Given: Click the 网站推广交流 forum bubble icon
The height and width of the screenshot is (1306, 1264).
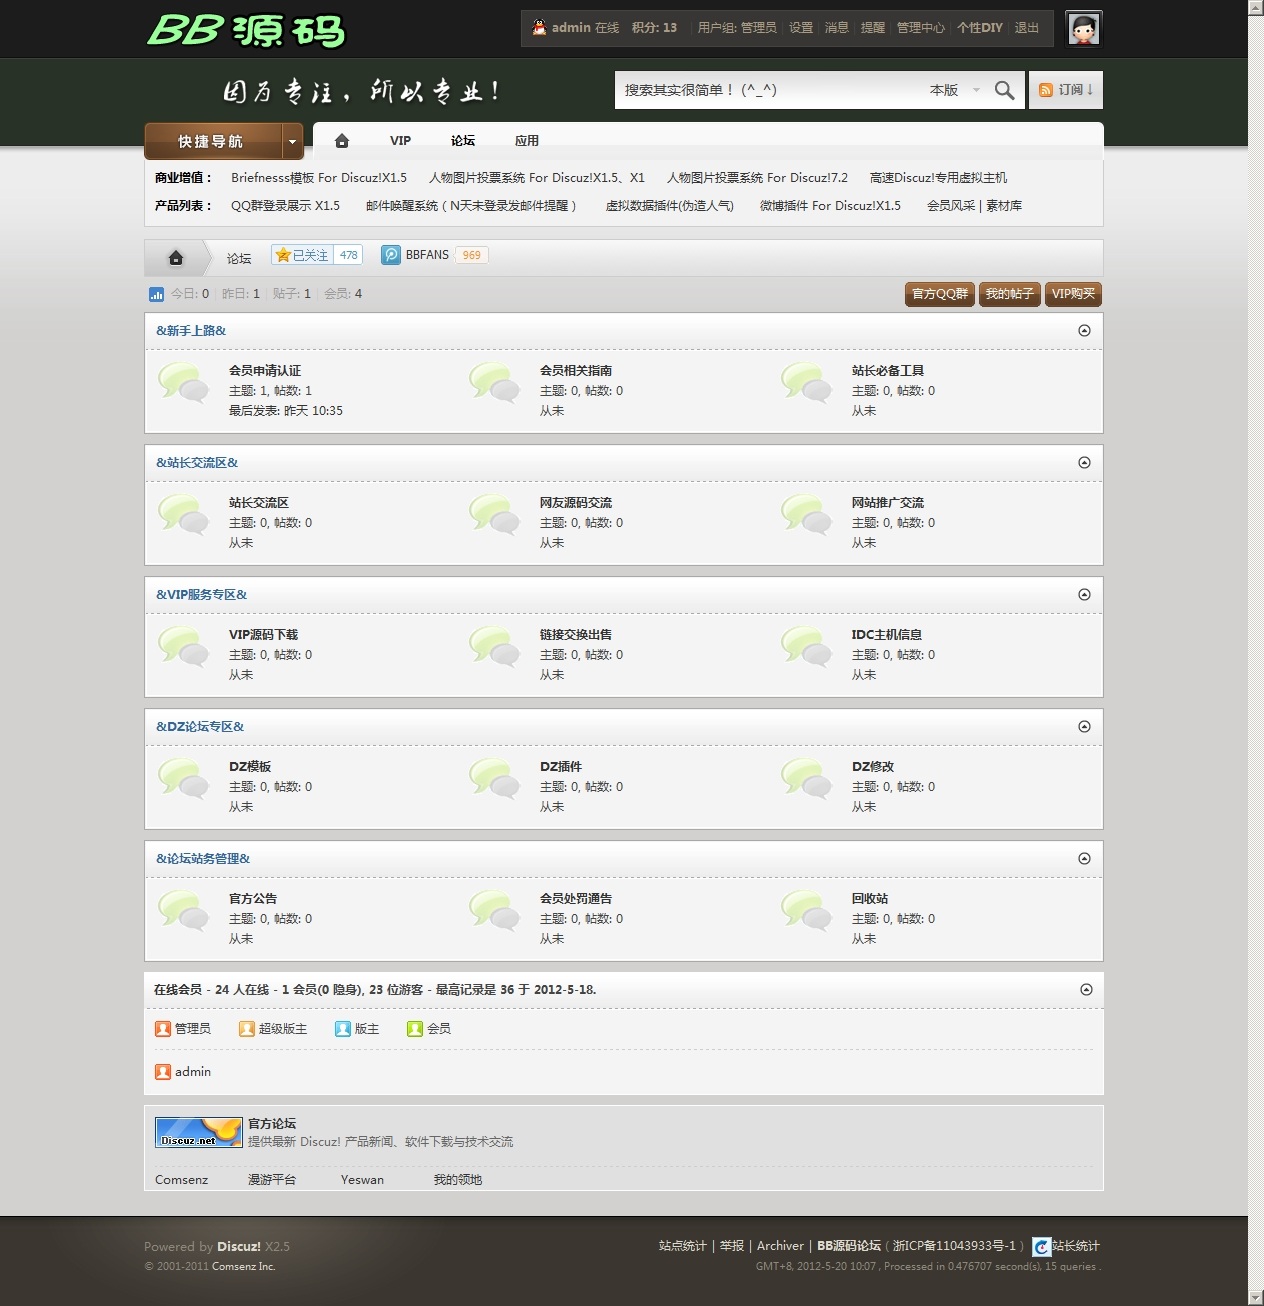Looking at the screenshot, I should pos(807,515).
